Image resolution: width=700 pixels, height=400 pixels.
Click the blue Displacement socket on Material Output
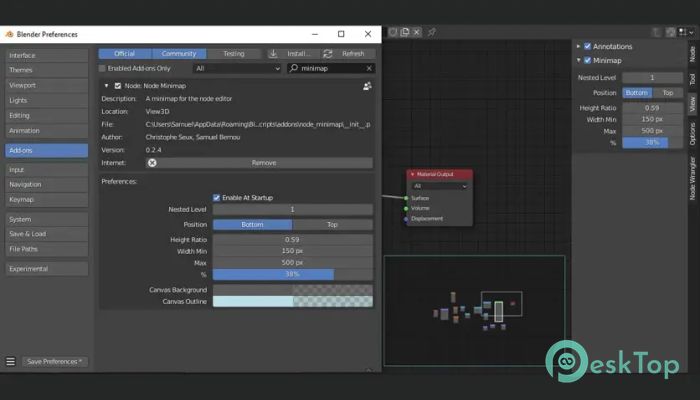(406, 219)
